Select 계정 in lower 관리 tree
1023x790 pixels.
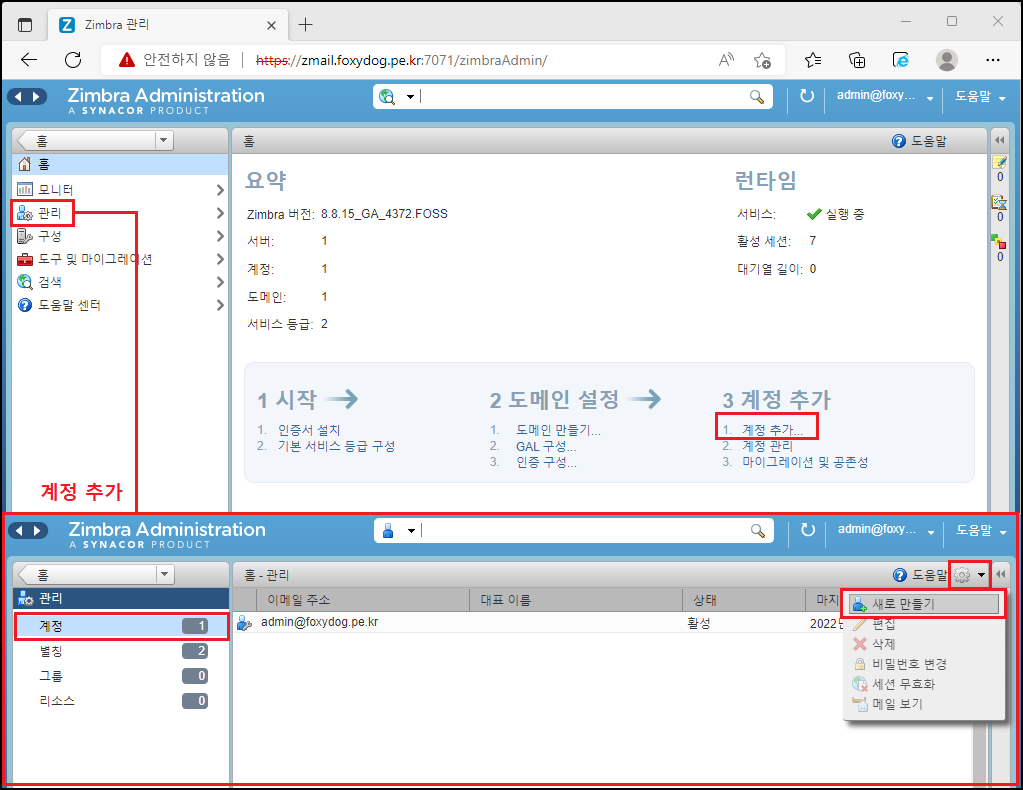click(x=121, y=626)
